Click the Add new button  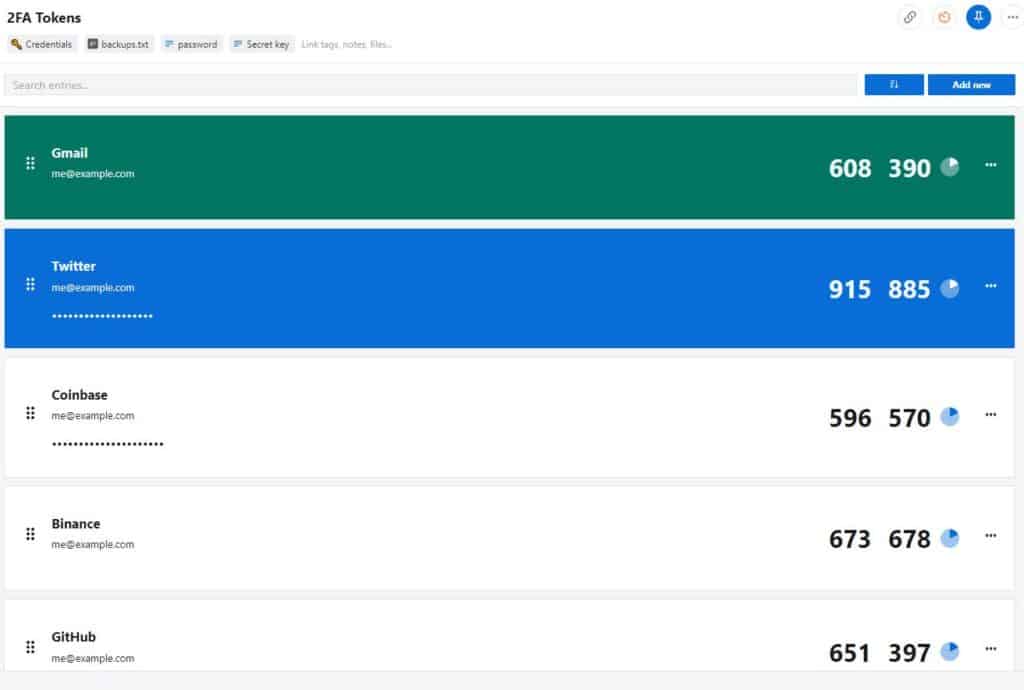(971, 85)
